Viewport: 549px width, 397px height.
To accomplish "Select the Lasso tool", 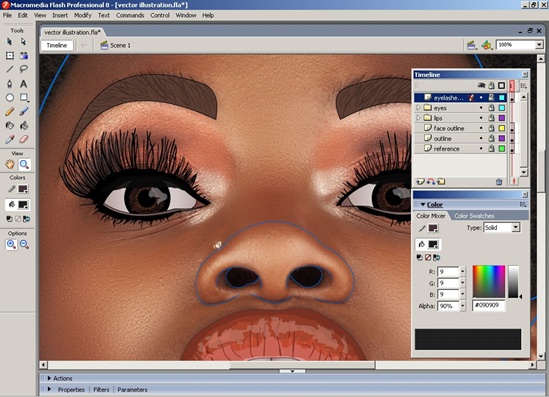I will (x=23, y=69).
